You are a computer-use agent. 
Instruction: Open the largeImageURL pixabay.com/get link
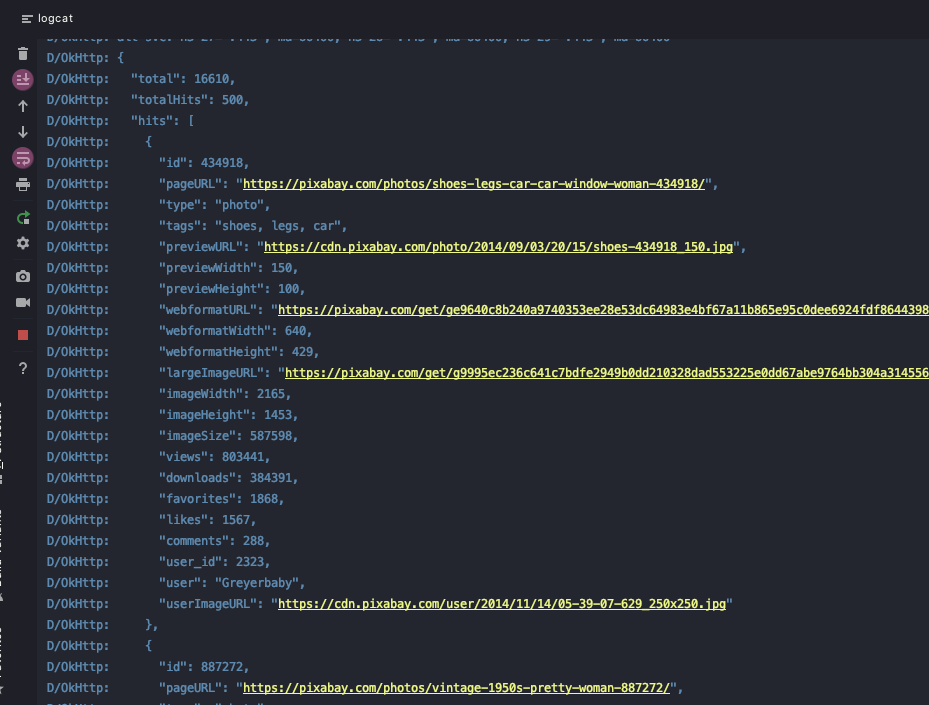[x=607, y=373]
